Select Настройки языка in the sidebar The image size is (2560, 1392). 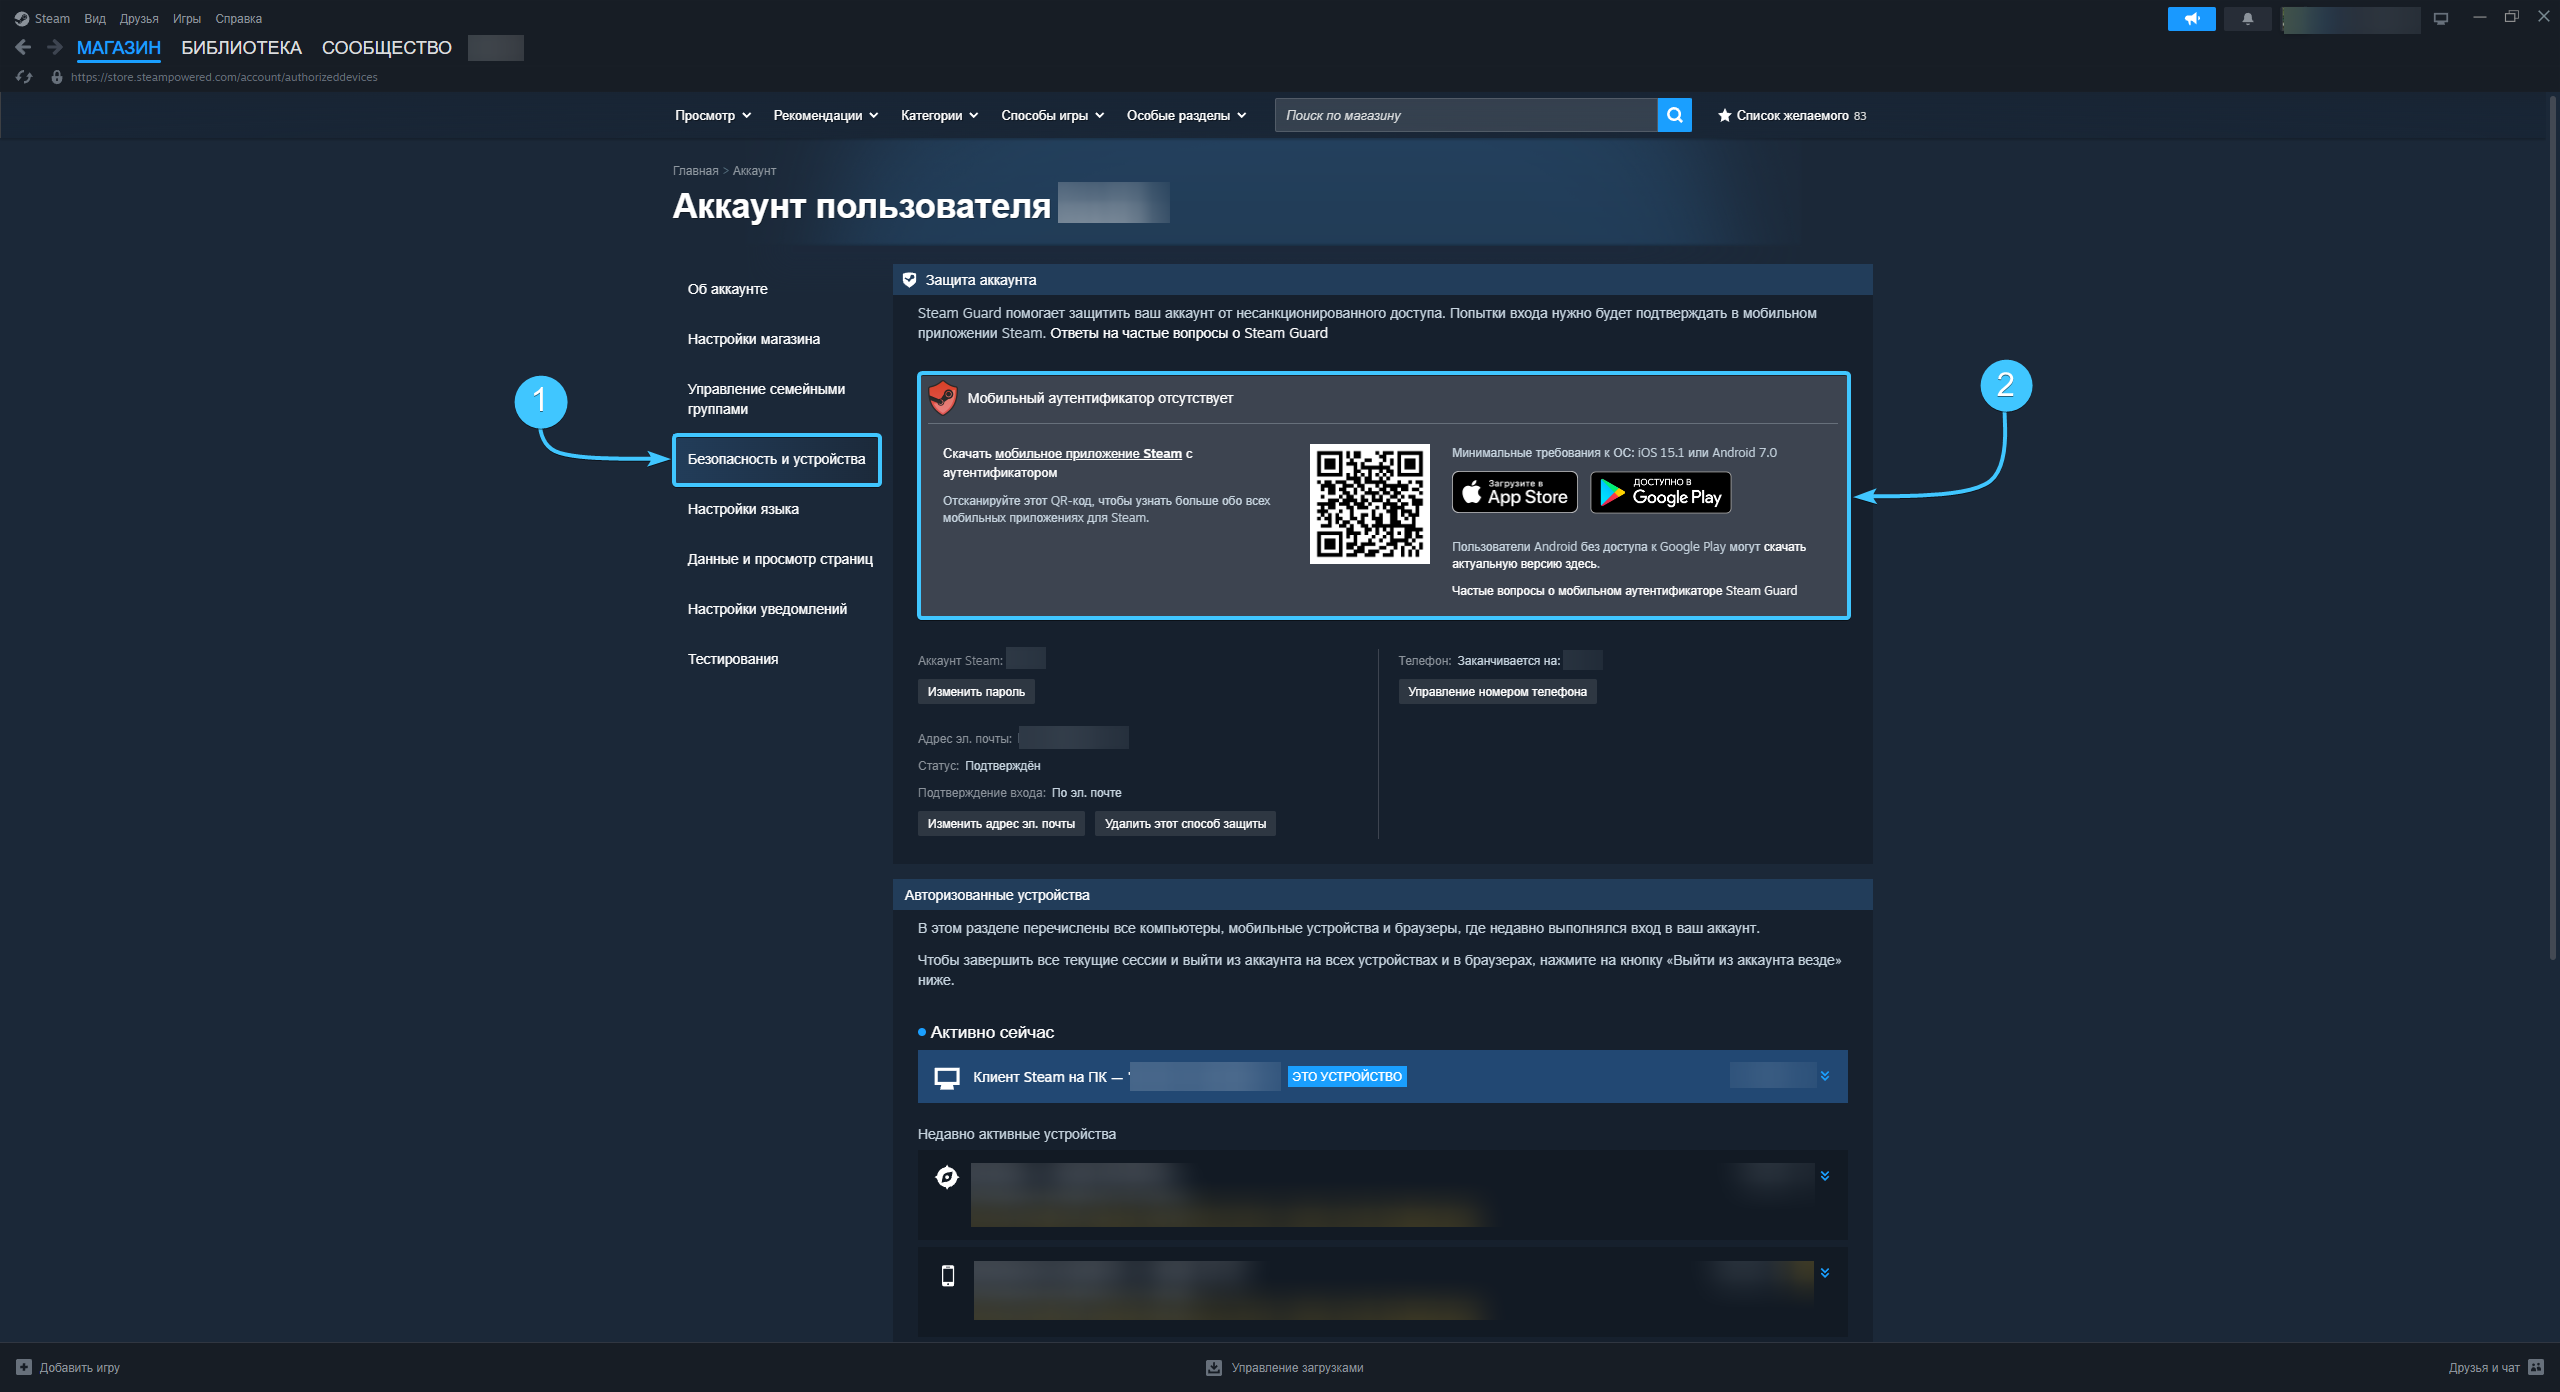pyautogui.click(x=742, y=509)
